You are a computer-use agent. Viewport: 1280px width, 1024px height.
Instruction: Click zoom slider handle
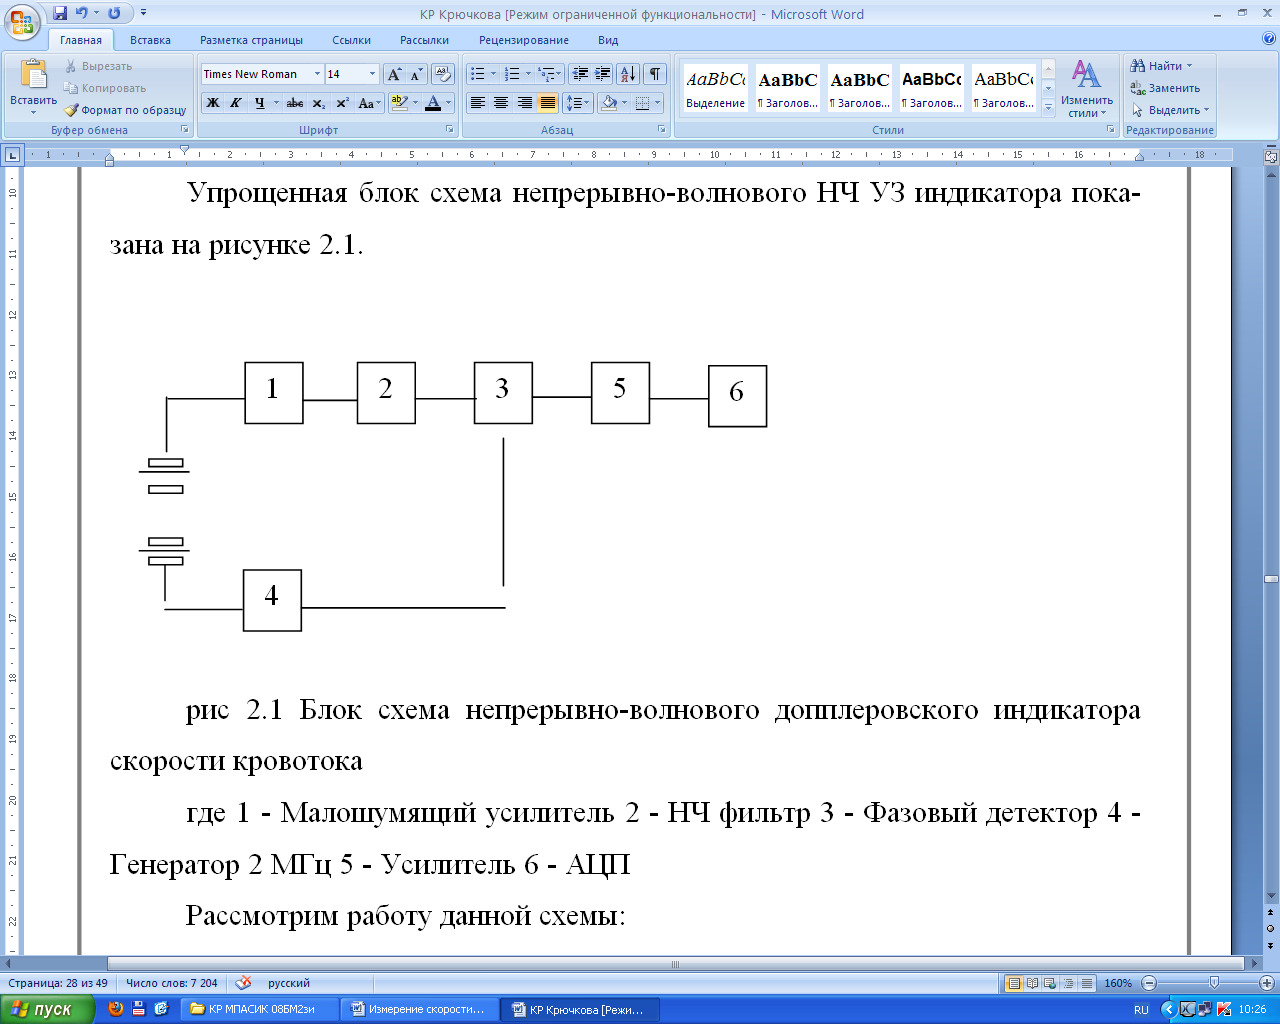point(1214,983)
